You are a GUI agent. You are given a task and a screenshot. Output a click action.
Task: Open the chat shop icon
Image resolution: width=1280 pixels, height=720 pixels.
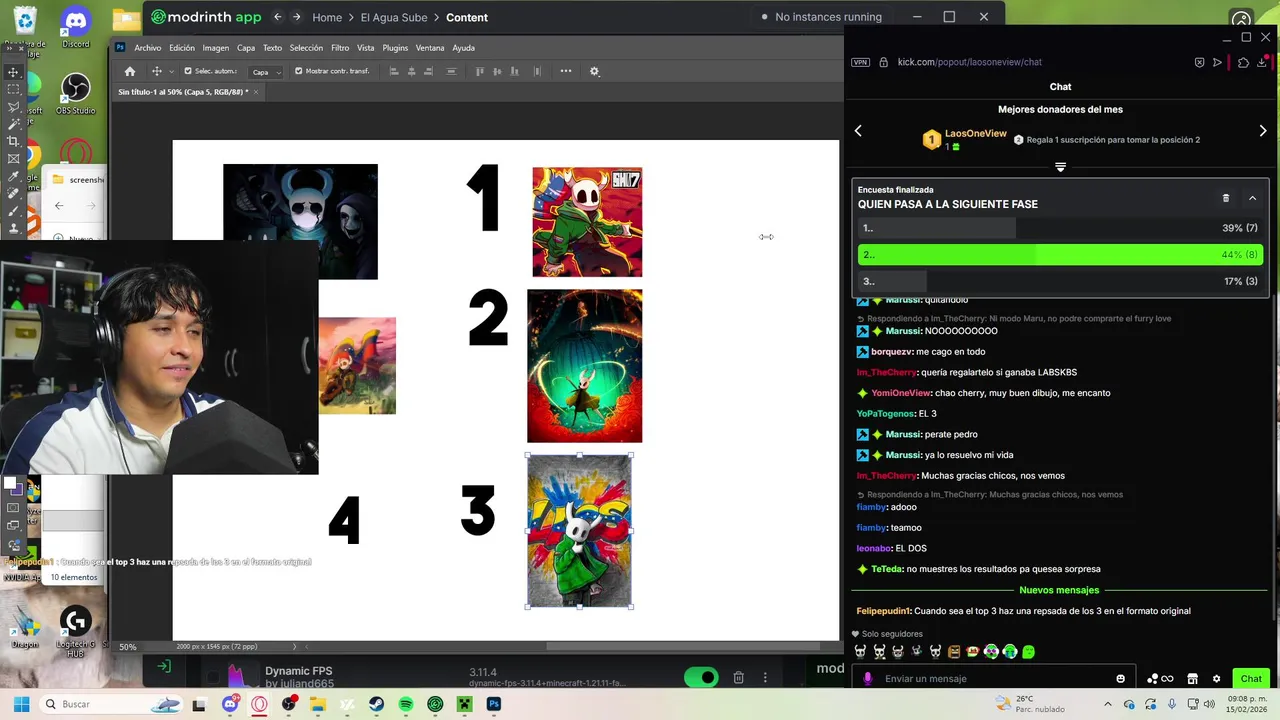coord(1192,678)
